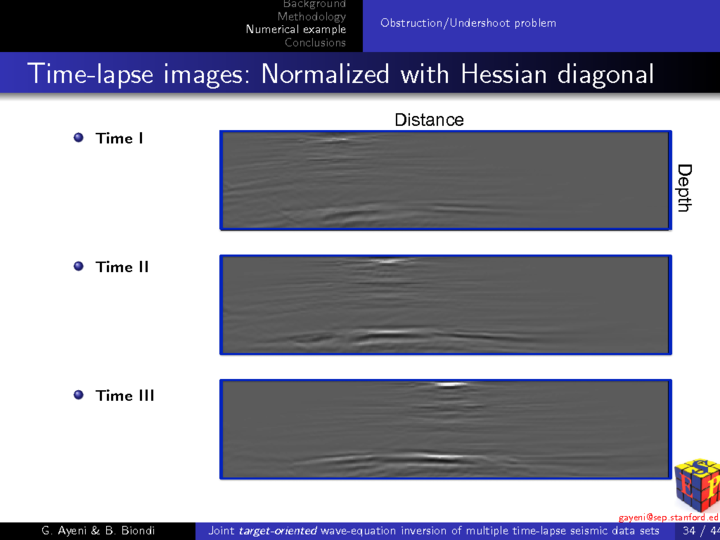Select the Time II seismic image

[445, 305]
